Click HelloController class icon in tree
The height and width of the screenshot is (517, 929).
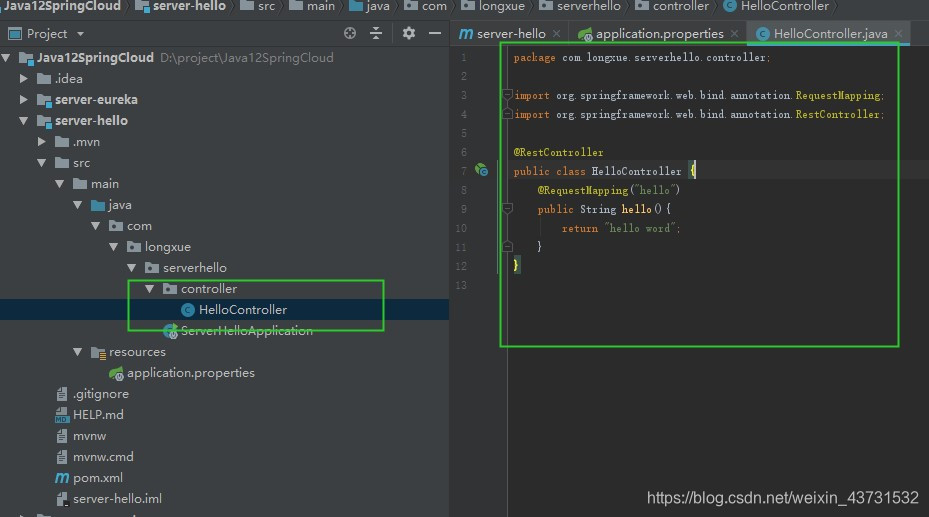click(x=188, y=310)
